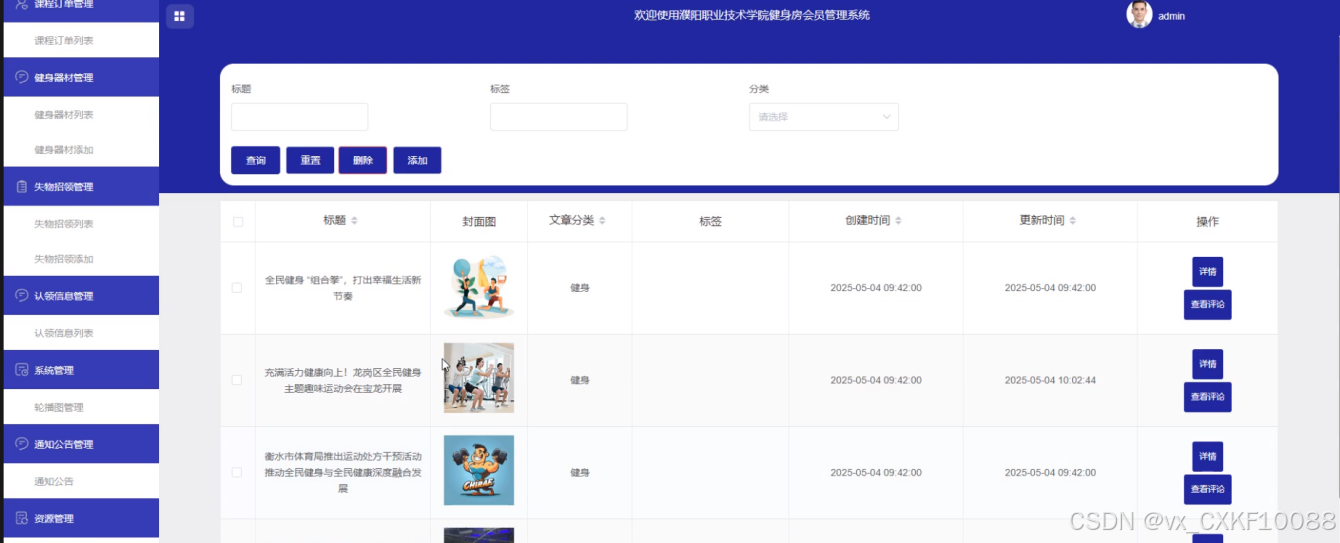Expand the 健身器材管理 menu group
1340x543 pixels.
(80, 77)
